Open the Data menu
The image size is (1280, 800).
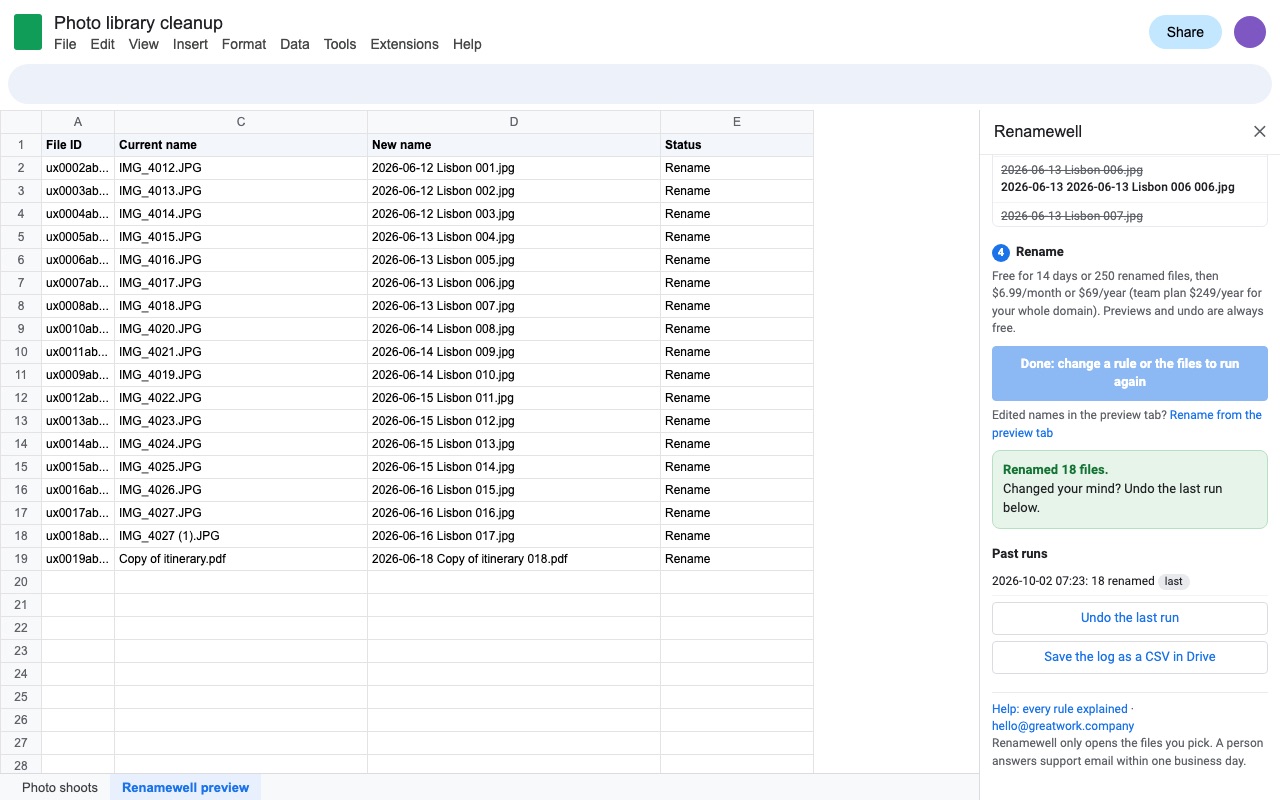point(295,44)
